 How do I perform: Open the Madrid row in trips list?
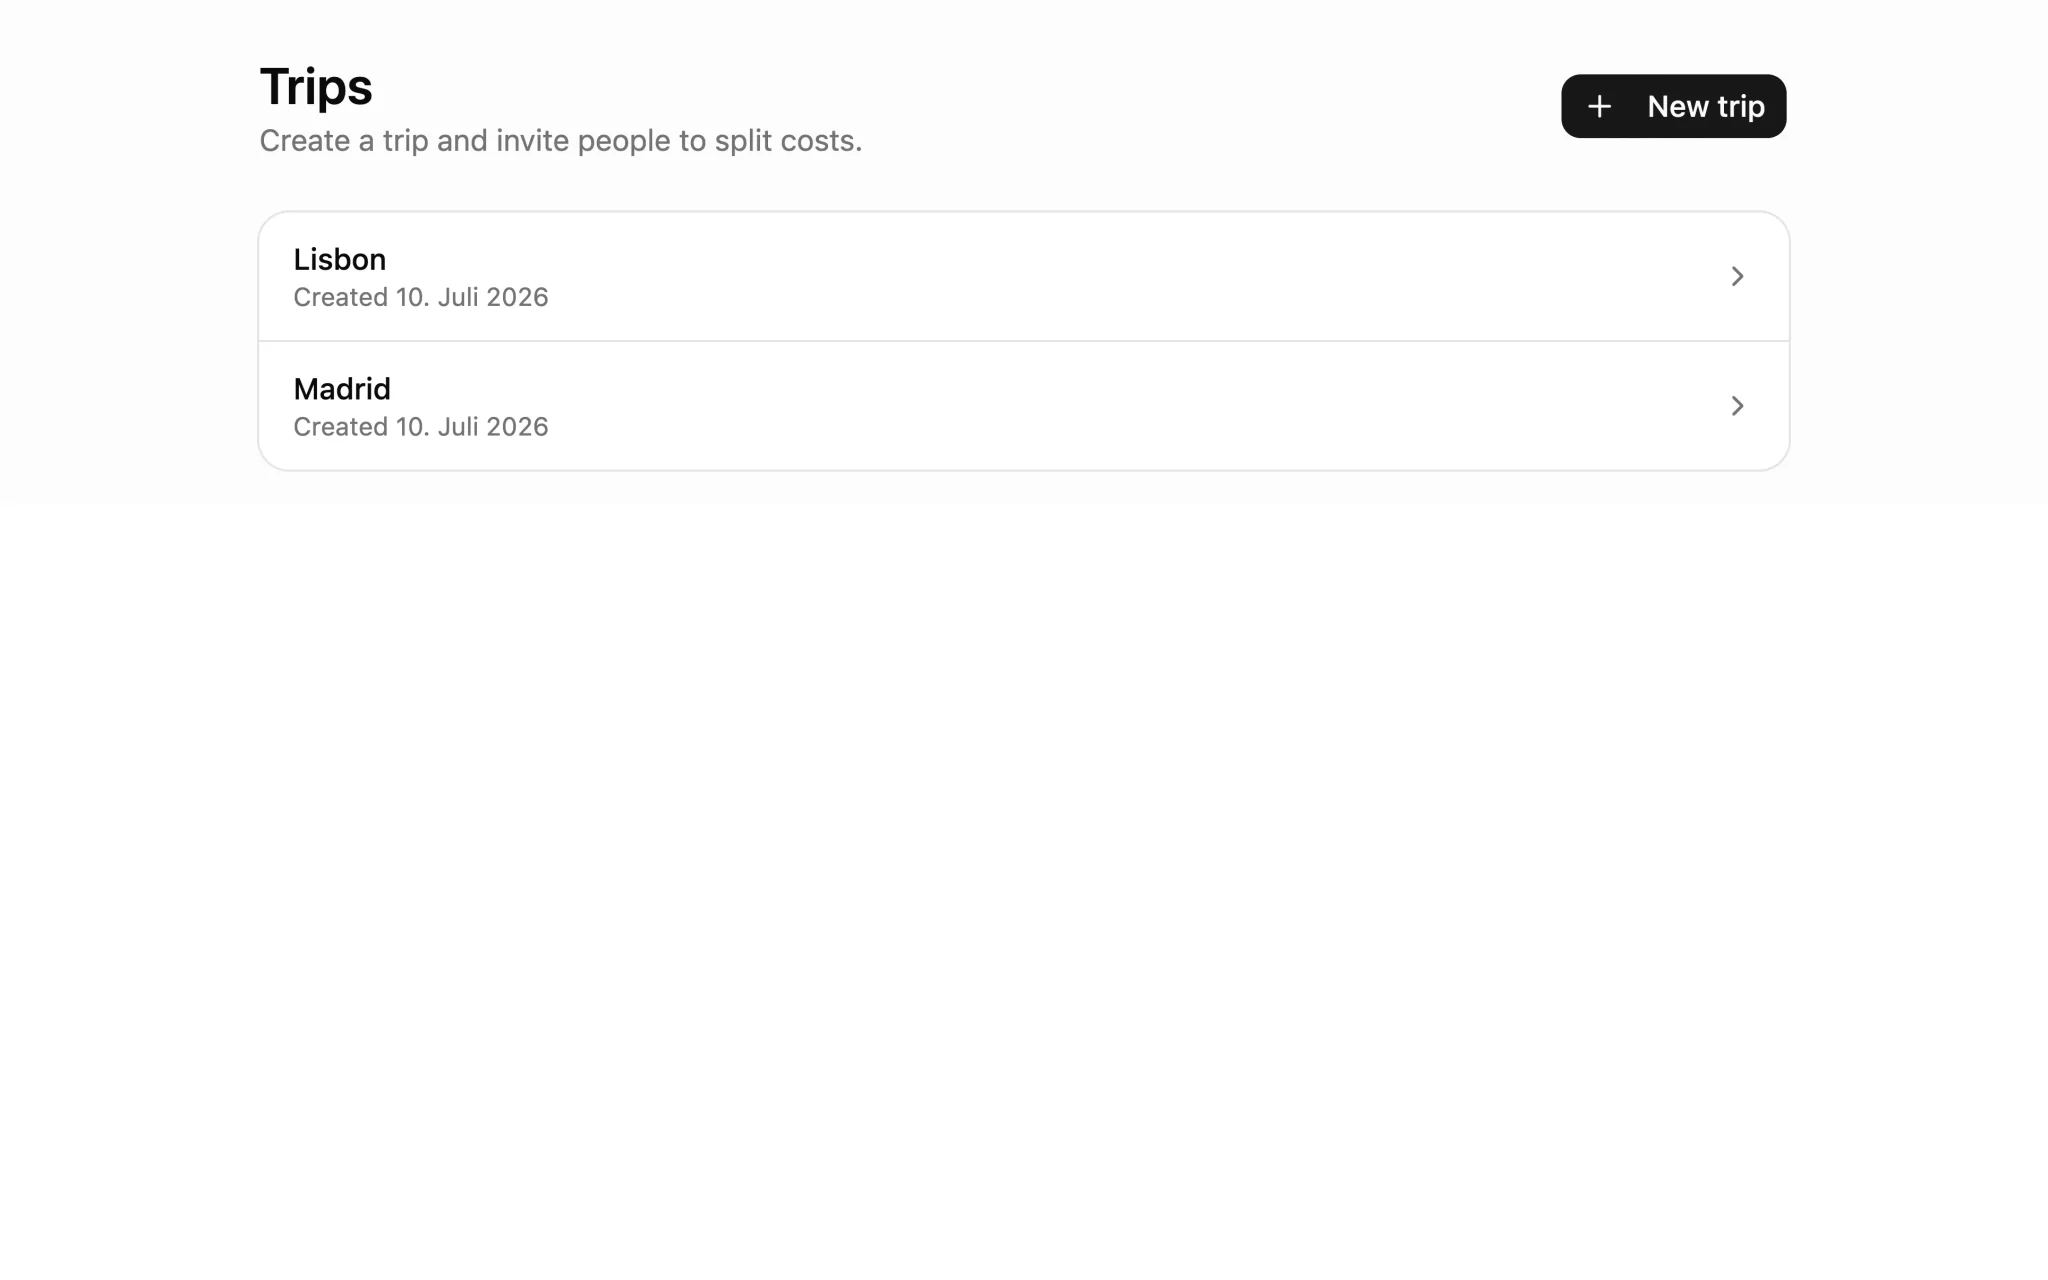(1024, 406)
